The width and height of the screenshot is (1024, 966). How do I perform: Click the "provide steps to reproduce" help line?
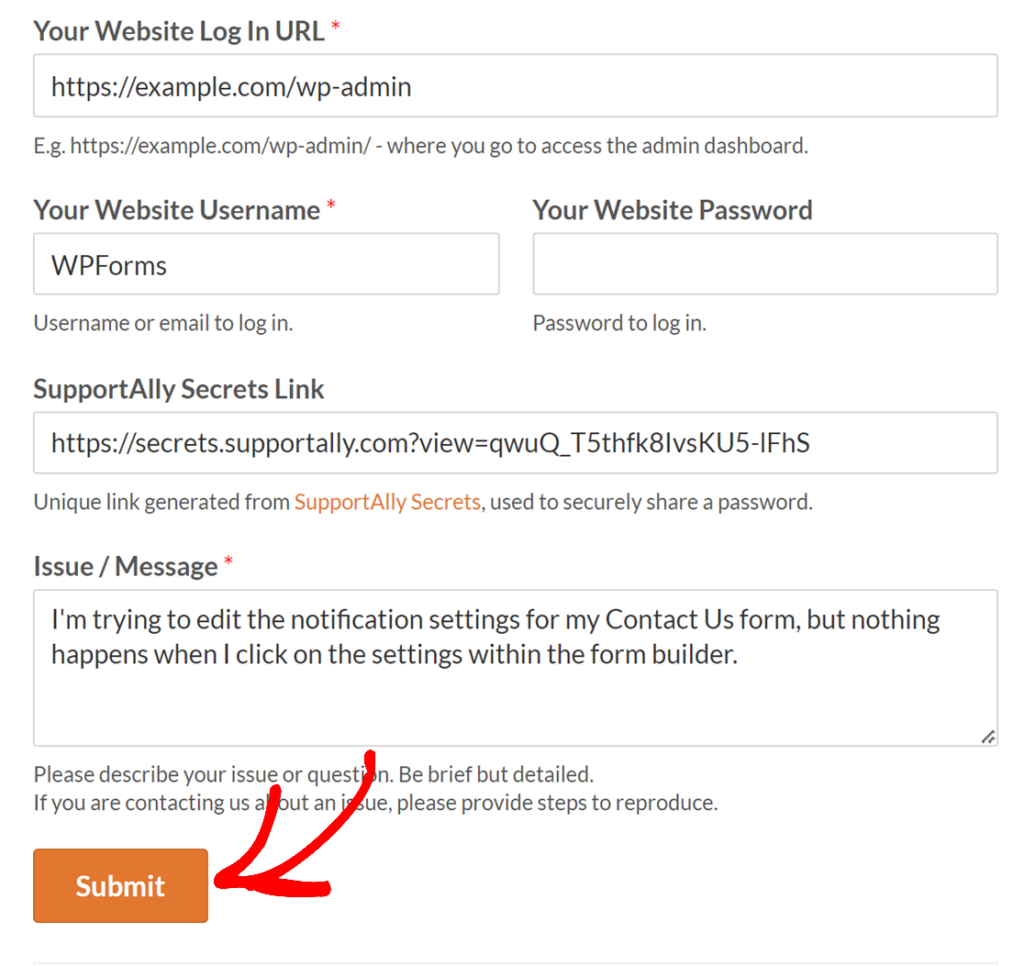[376, 802]
